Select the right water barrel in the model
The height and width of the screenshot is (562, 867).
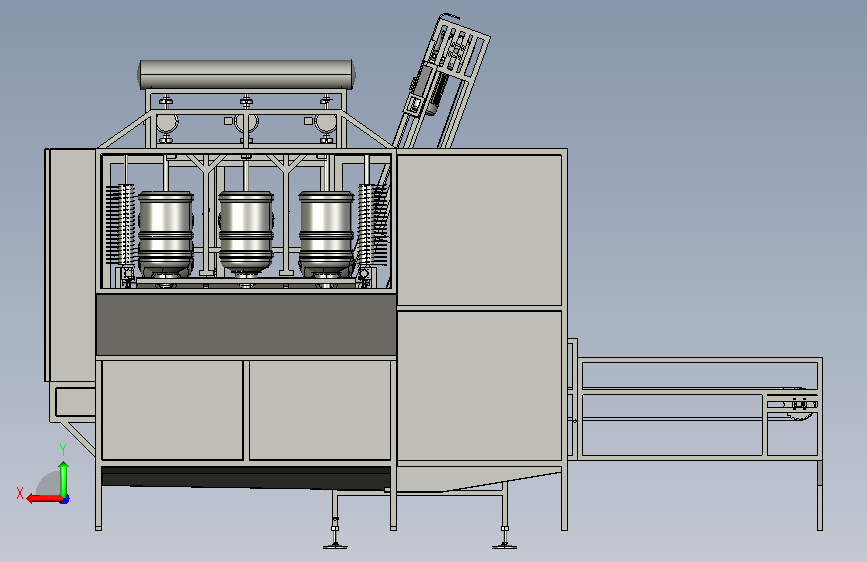(326, 233)
